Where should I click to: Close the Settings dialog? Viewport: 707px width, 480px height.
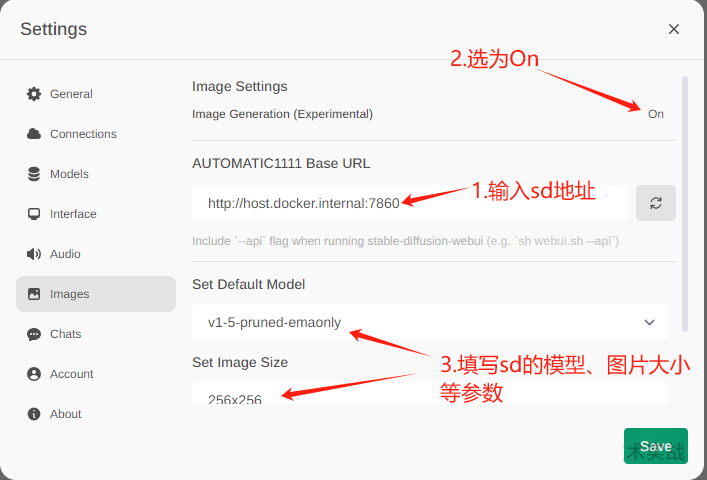(x=674, y=29)
